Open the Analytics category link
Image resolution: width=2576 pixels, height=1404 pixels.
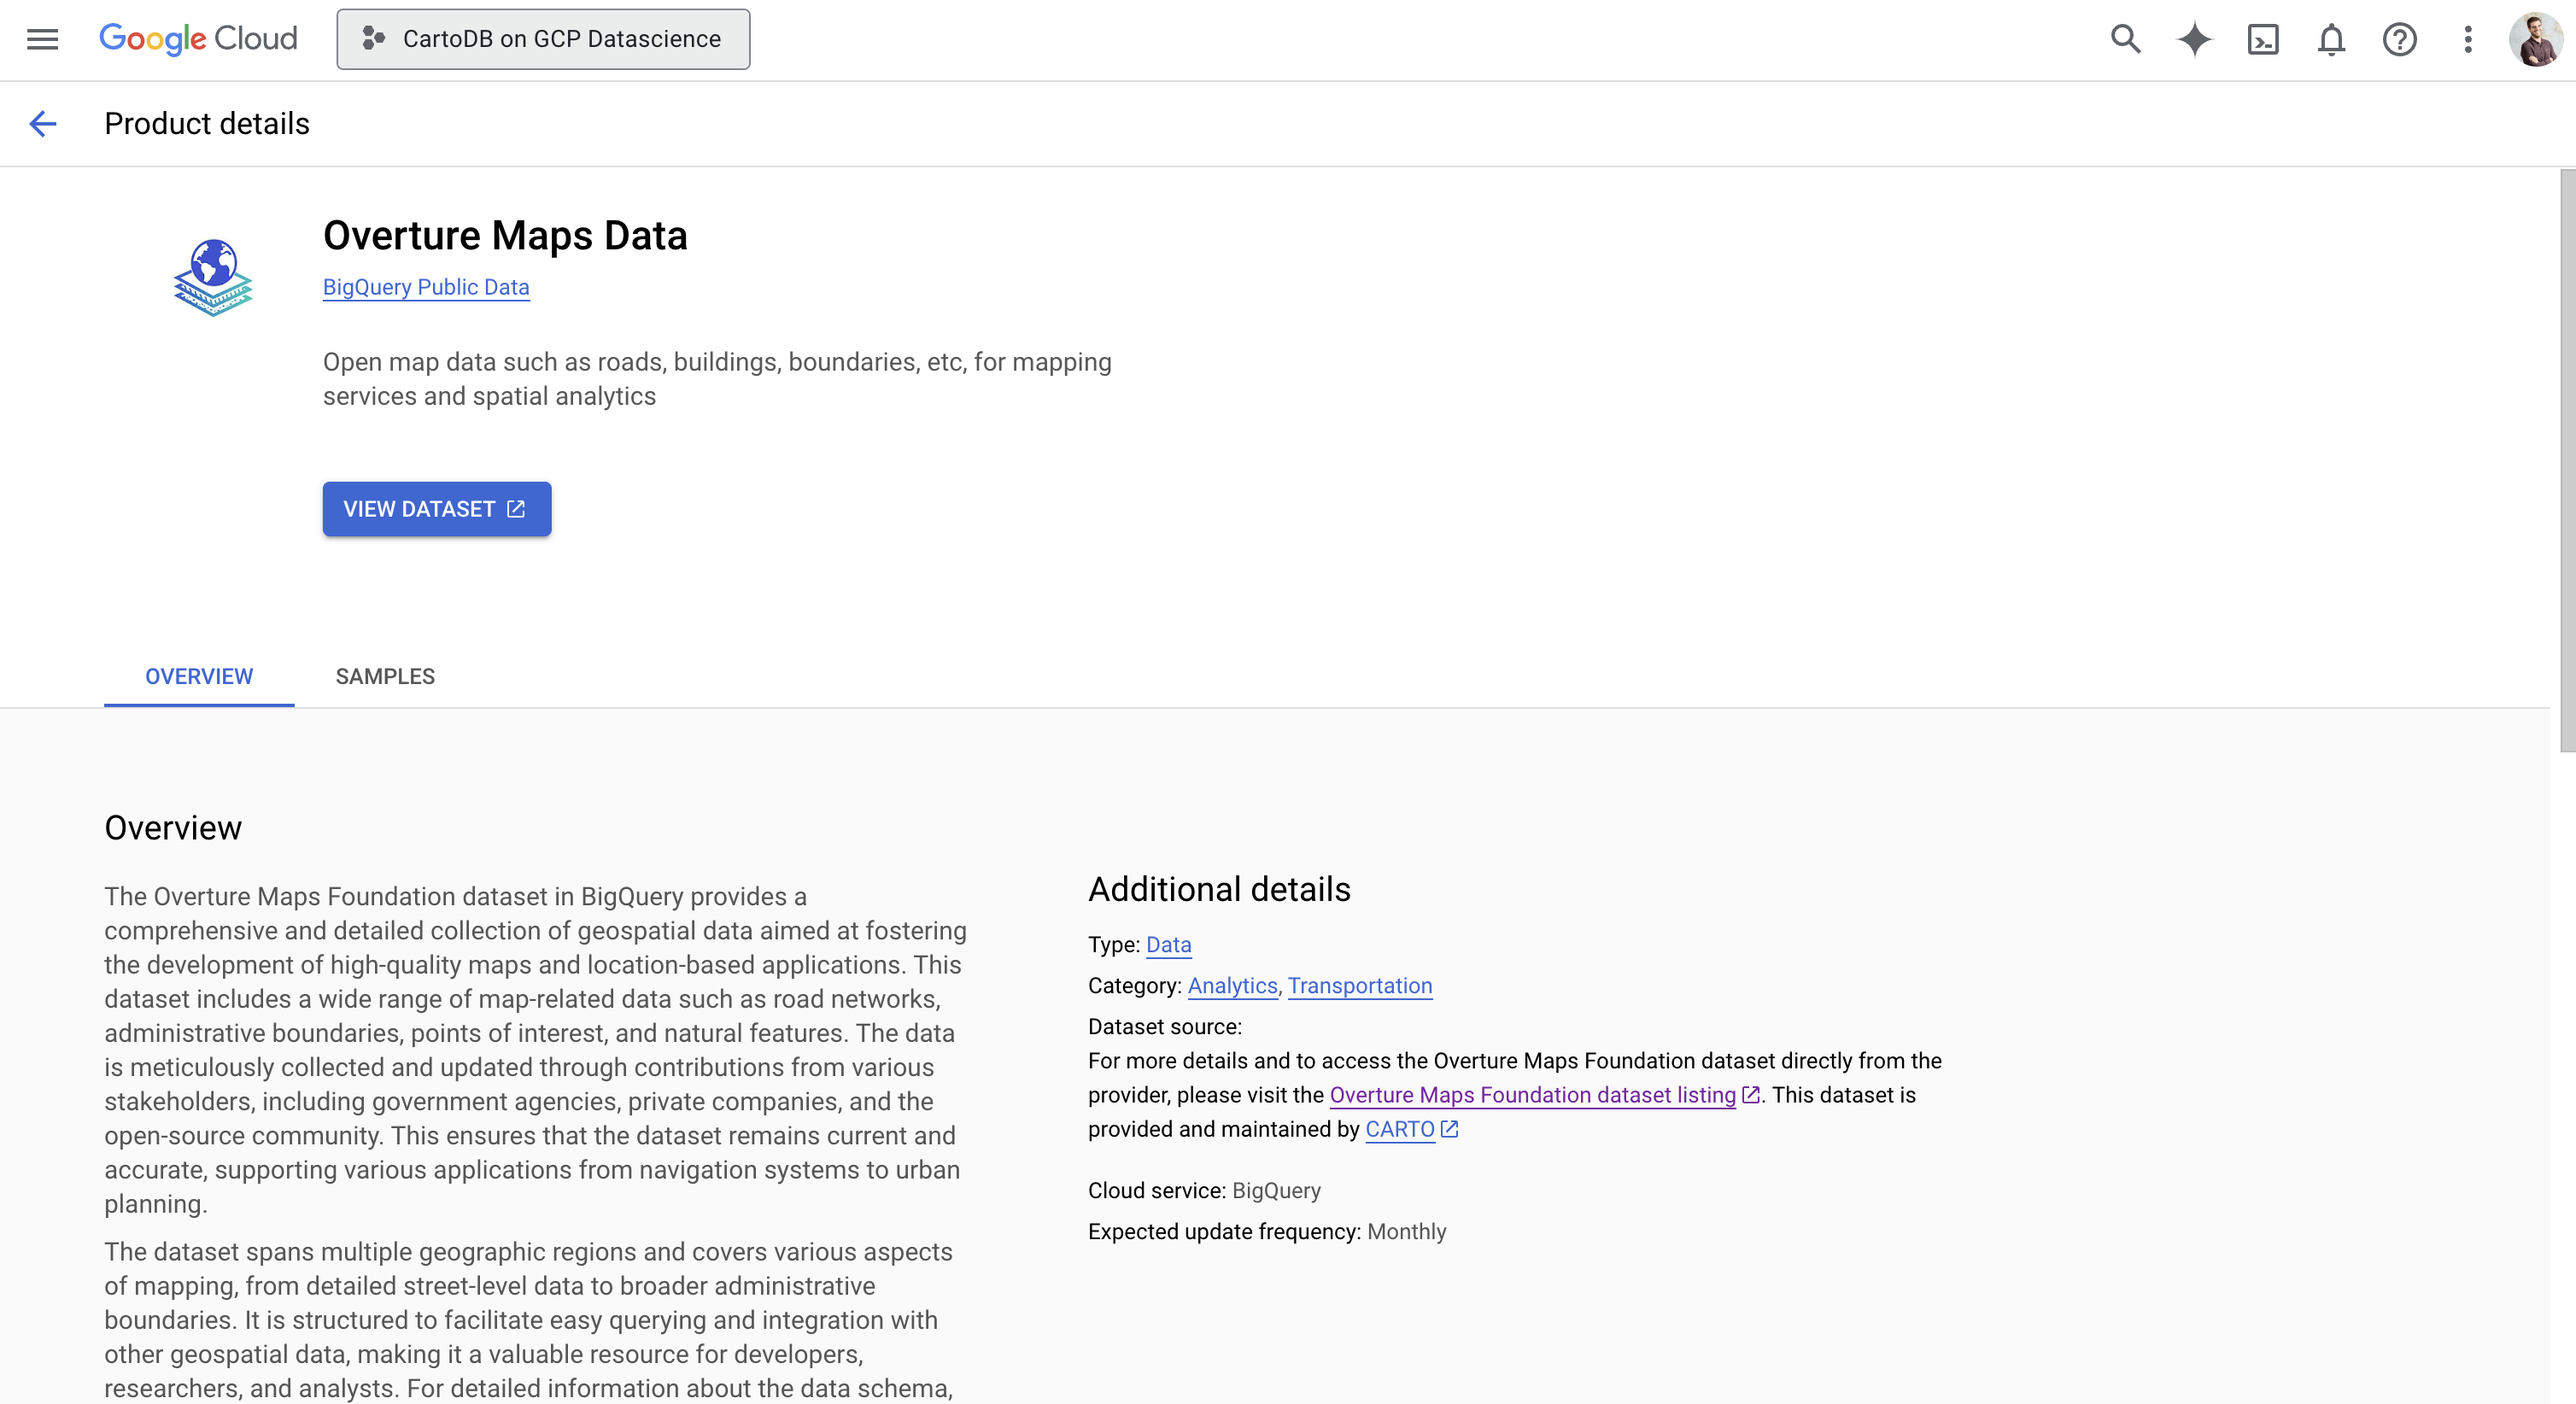1232,985
